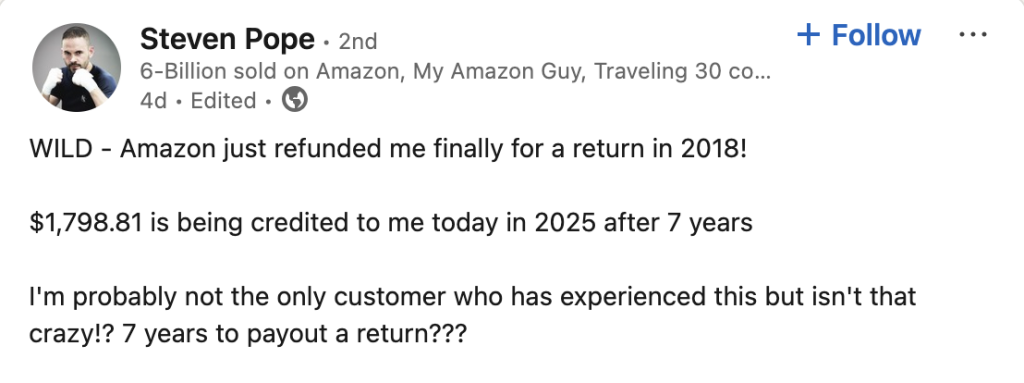Click the 'Edited' label
Viewport: 1024px width, 383px height.
click(x=223, y=101)
